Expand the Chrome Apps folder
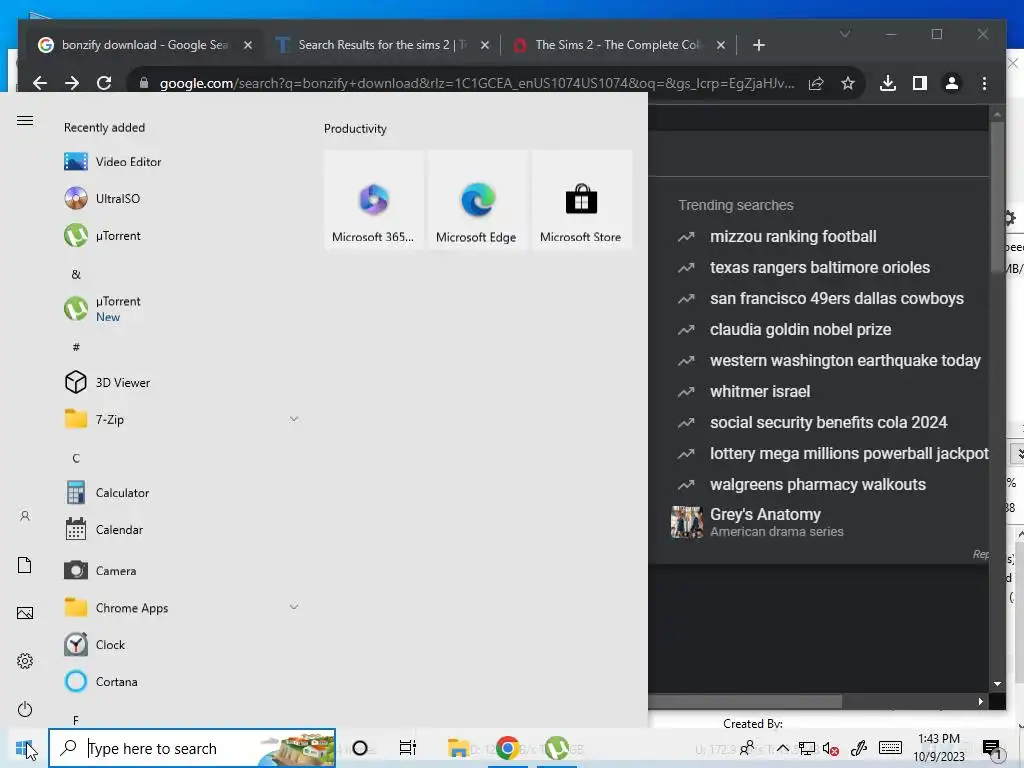 (294, 607)
